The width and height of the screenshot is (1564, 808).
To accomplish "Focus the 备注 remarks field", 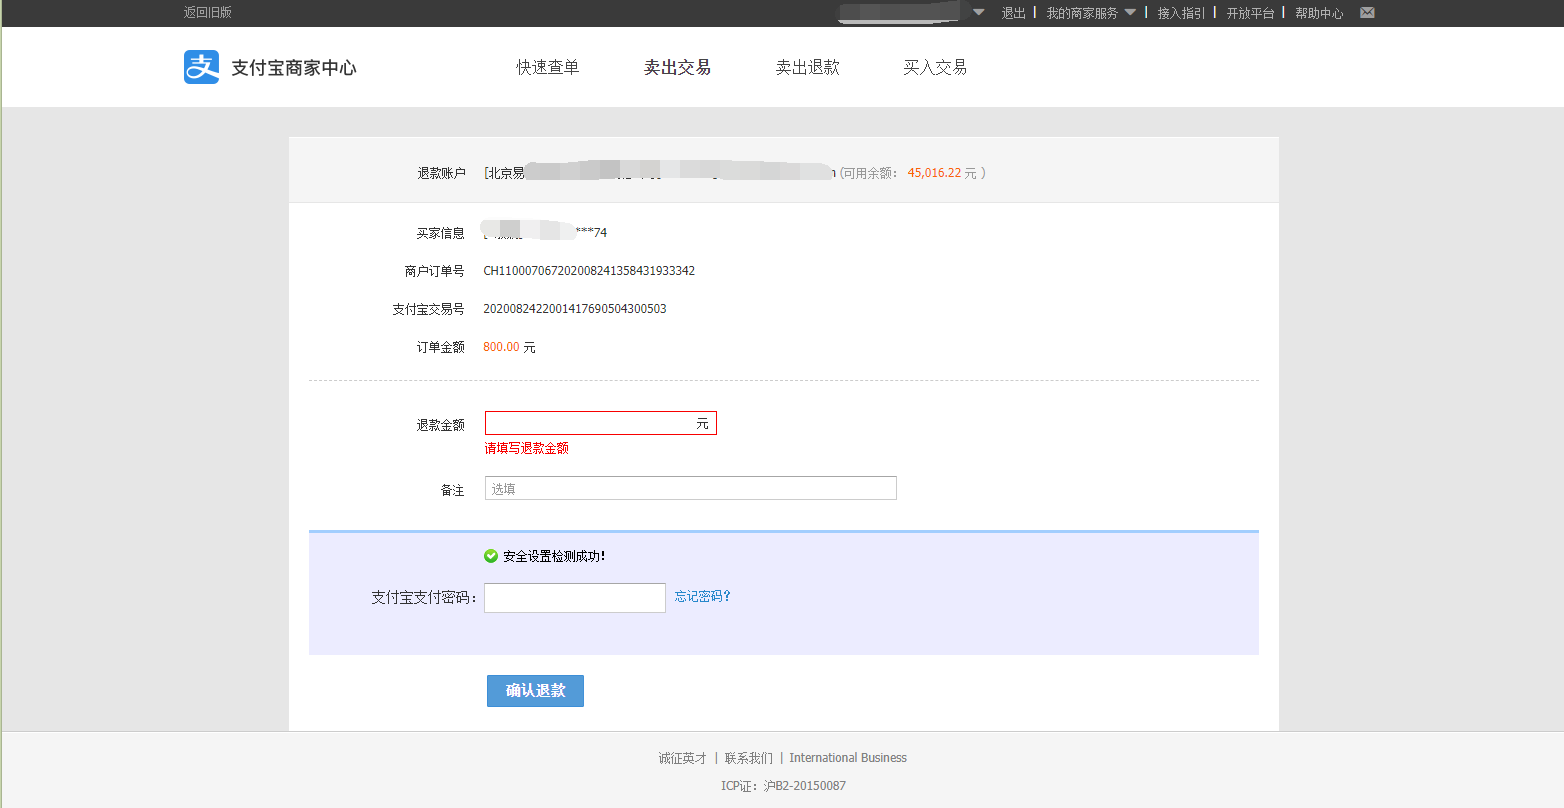I will pyautogui.click(x=691, y=488).
